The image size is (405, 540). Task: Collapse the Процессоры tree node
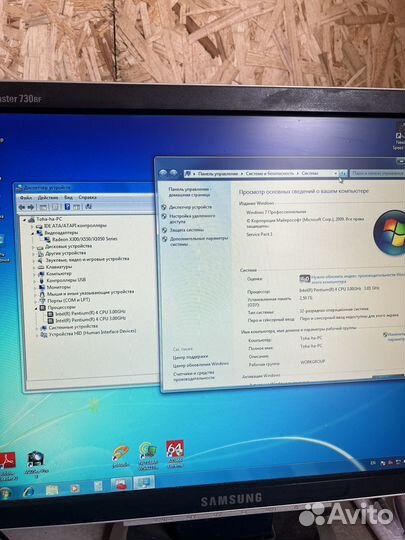point(36,308)
